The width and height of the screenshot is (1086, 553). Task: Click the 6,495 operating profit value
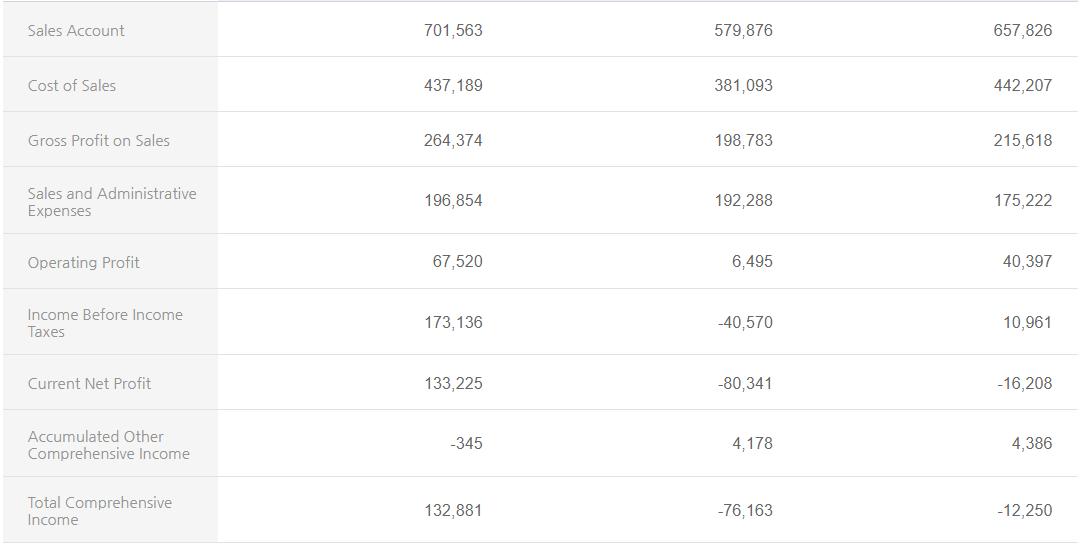752,261
